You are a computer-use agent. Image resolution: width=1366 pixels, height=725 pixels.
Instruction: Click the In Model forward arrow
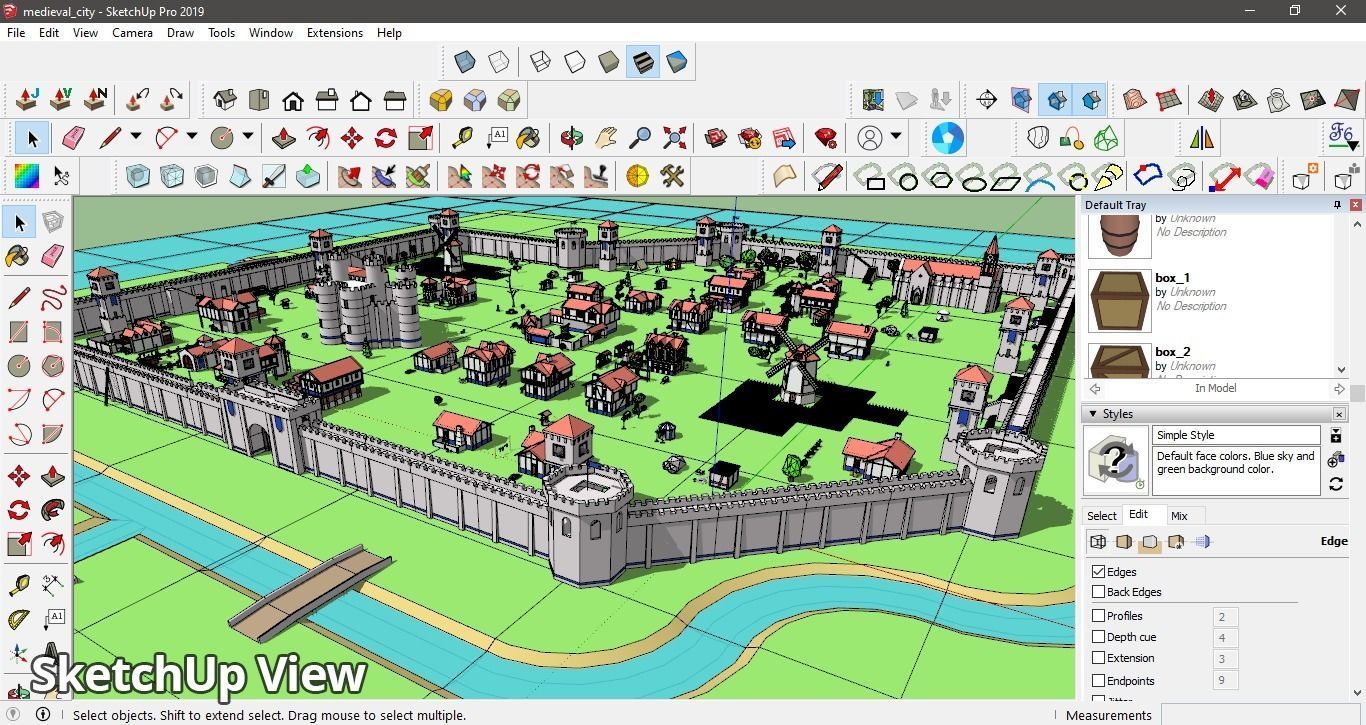[1339, 389]
